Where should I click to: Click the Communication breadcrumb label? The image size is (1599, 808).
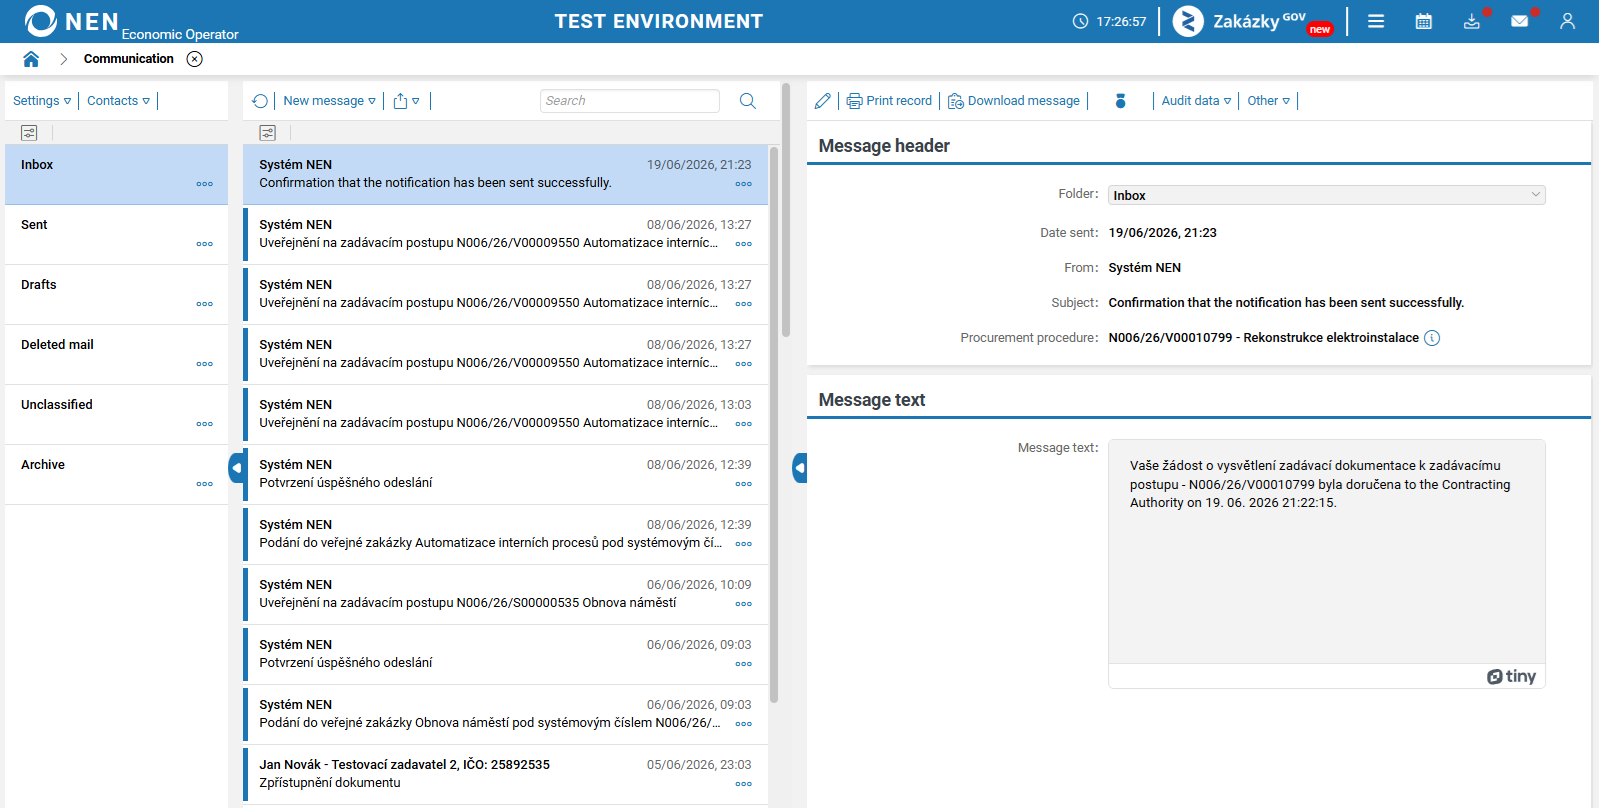coord(129,59)
